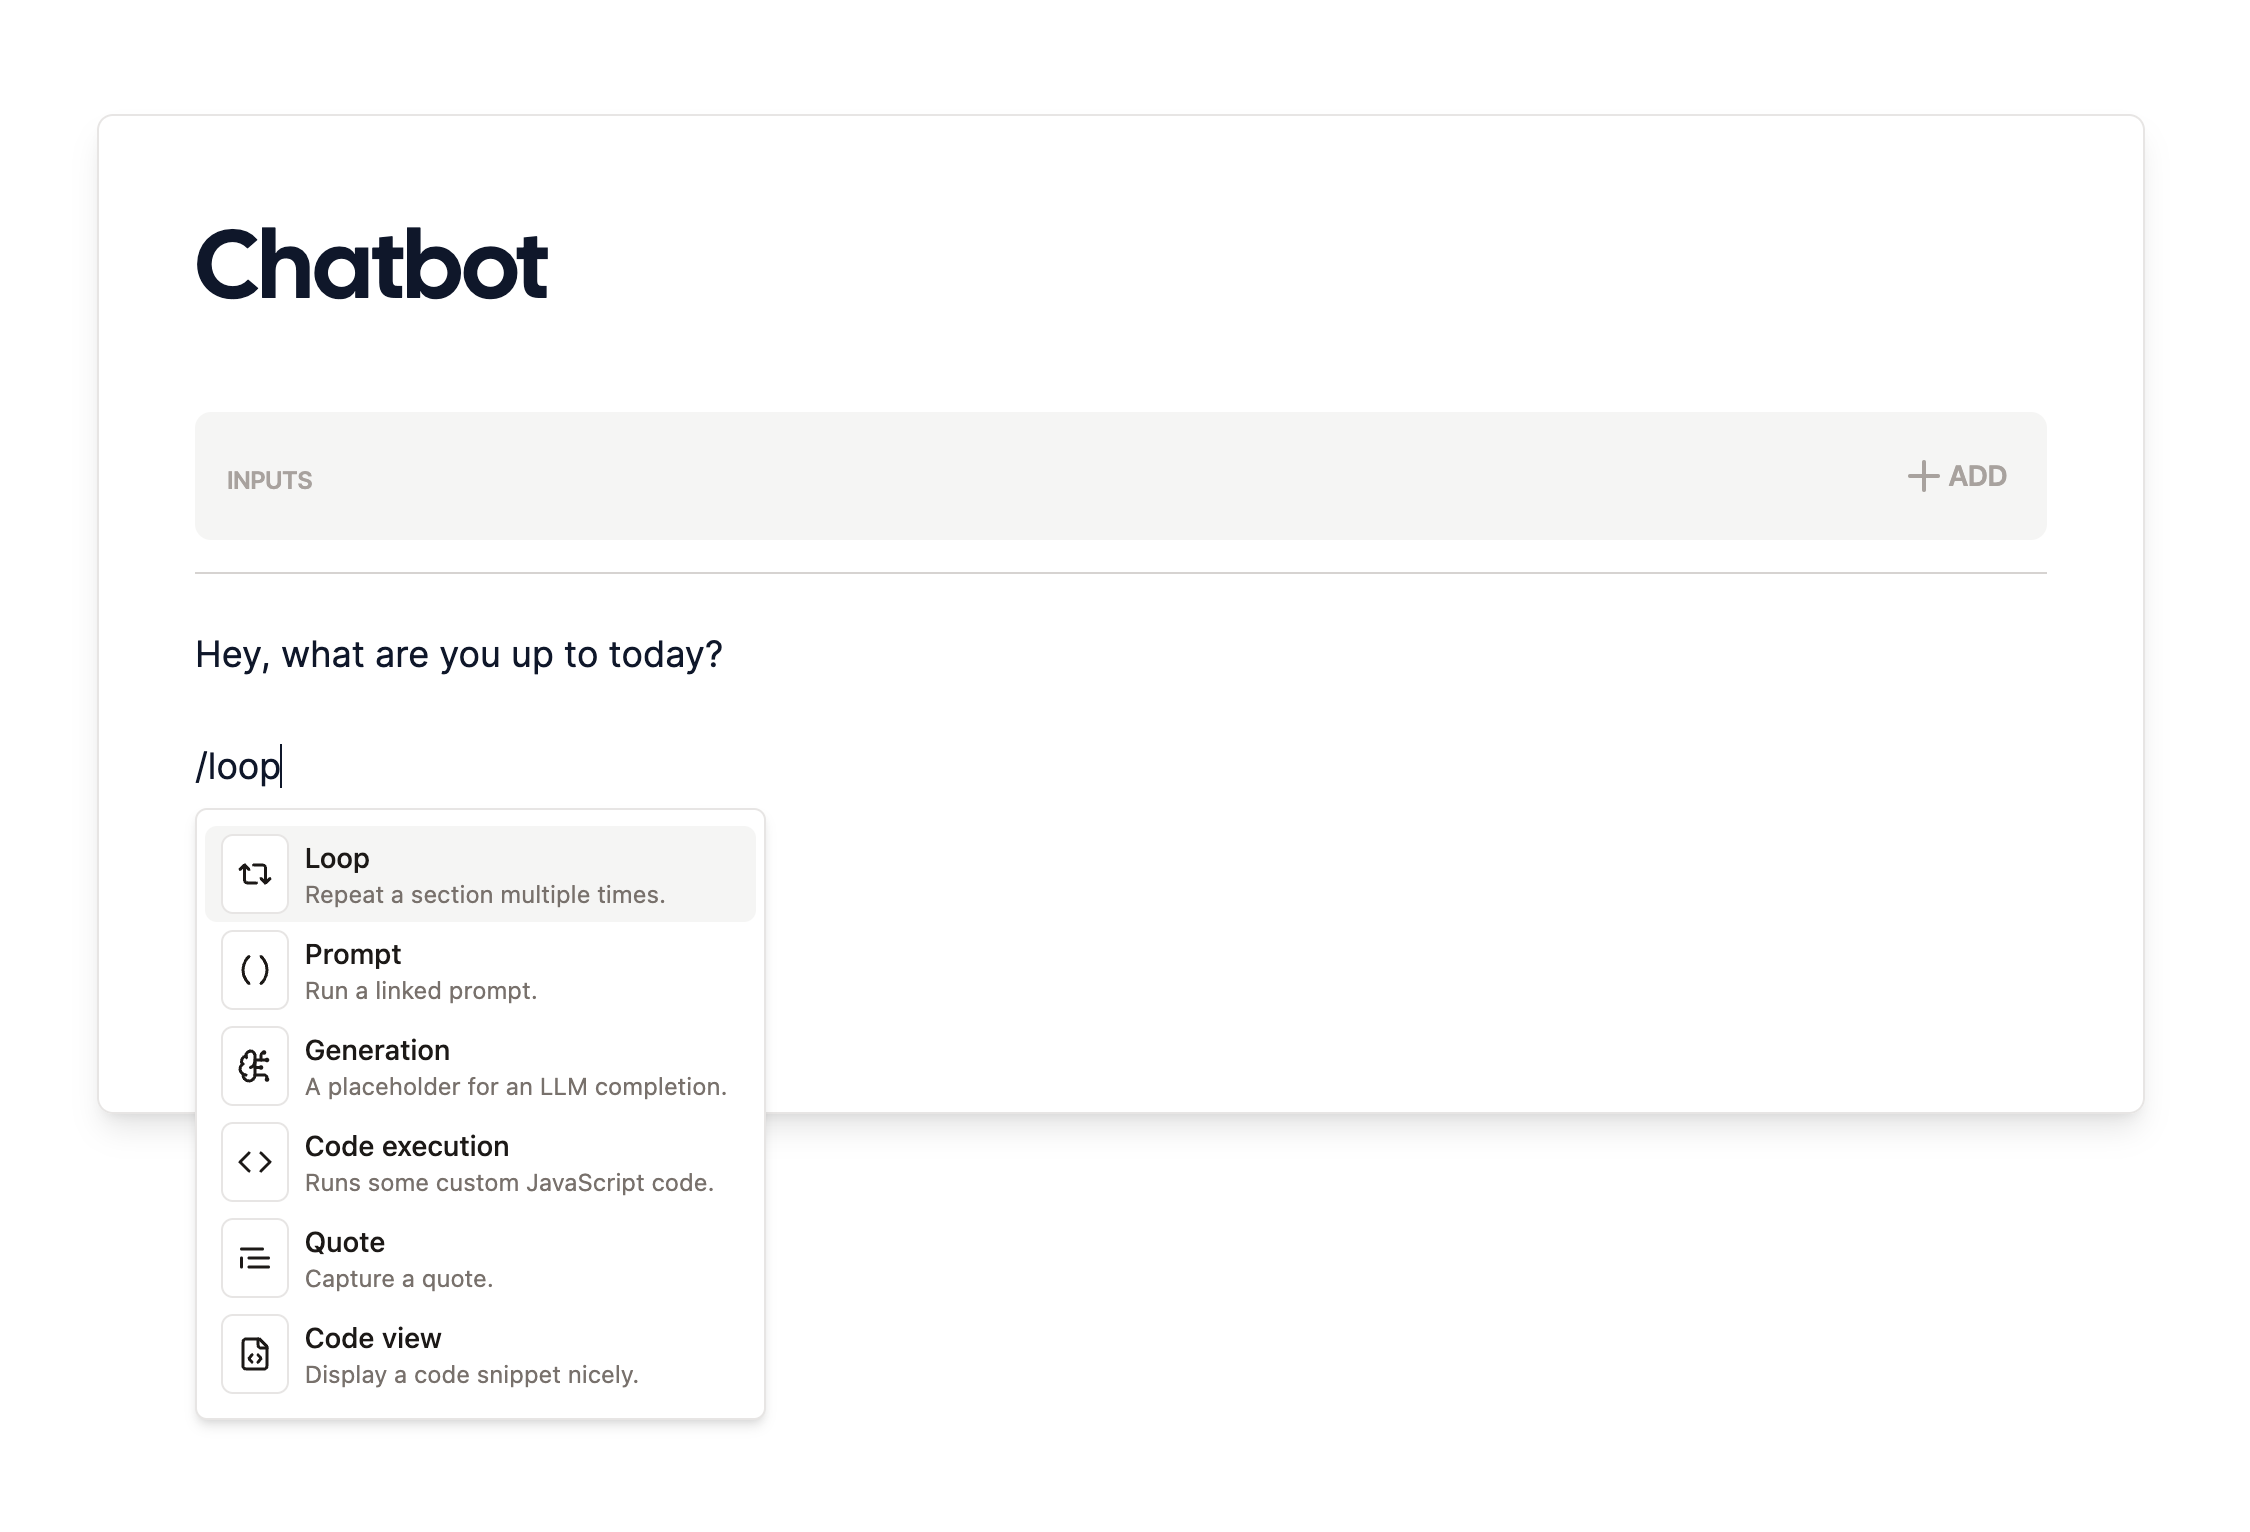Screen dimensions: 2250x1532
Task: Click the "Hey, what are you up to today?" line
Action: [458, 654]
